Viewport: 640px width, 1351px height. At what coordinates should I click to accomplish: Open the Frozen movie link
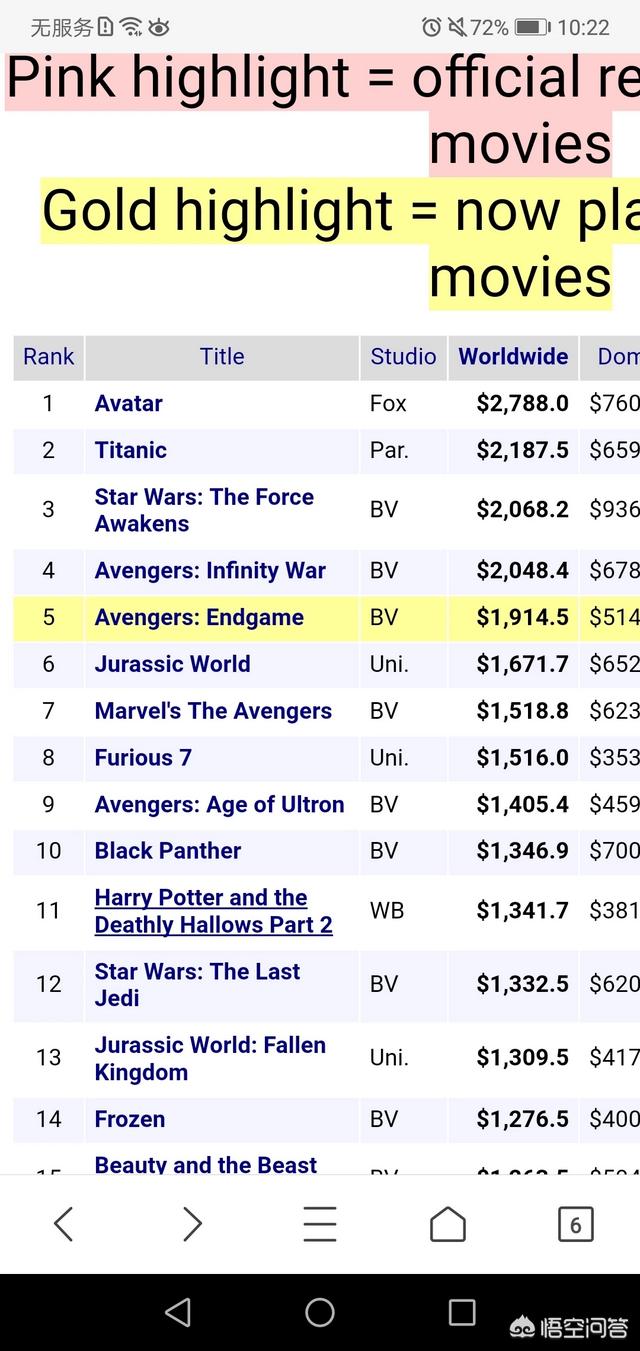pos(130,1119)
